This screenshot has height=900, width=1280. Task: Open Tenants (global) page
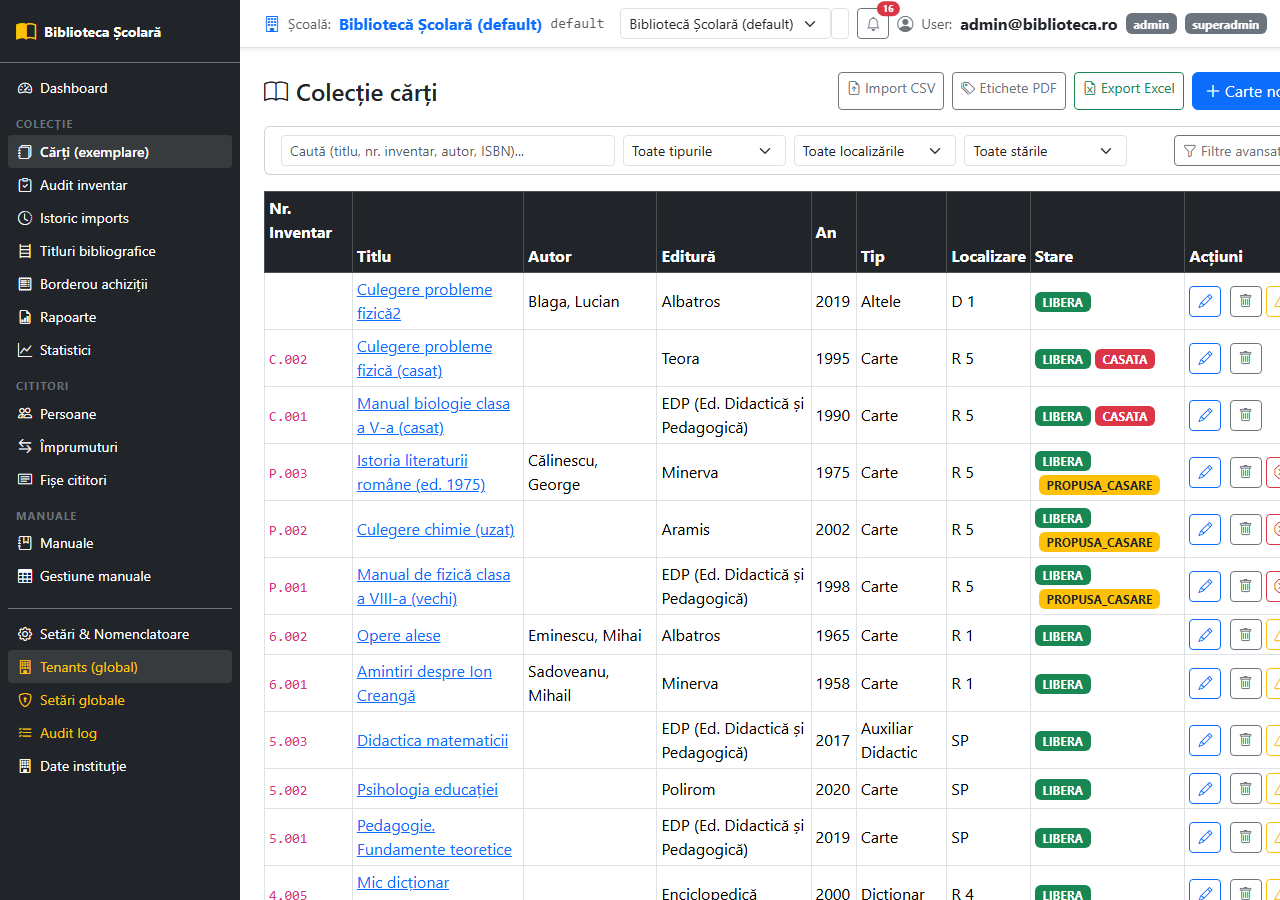pos(120,667)
